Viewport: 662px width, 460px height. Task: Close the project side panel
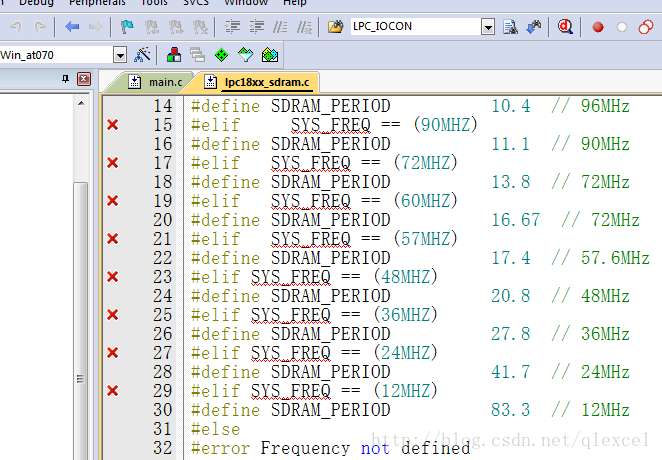[83, 79]
